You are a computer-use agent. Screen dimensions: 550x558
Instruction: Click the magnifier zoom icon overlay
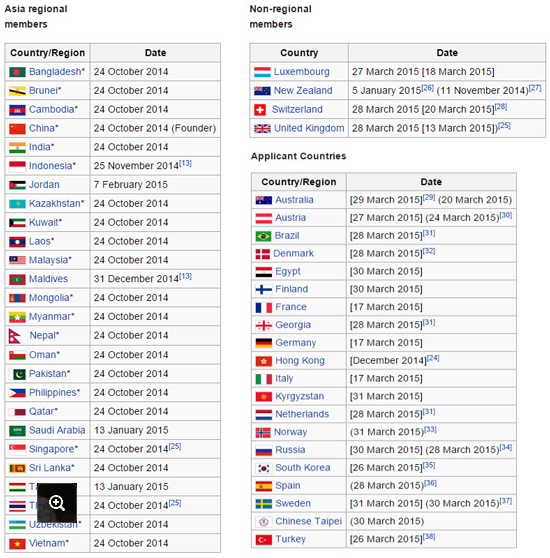coord(57,503)
